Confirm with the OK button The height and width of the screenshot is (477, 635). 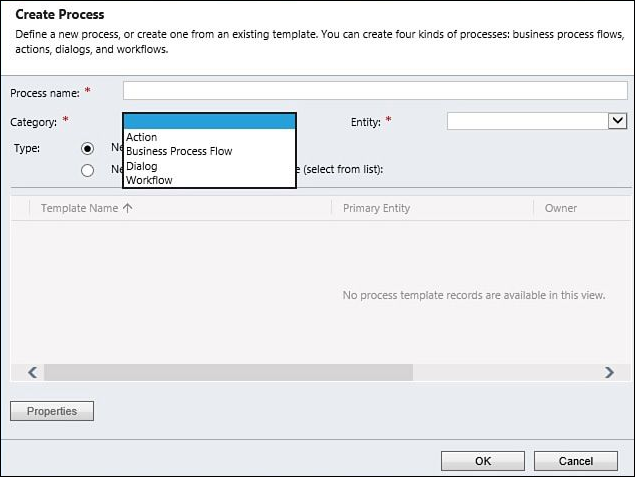[483, 461]
